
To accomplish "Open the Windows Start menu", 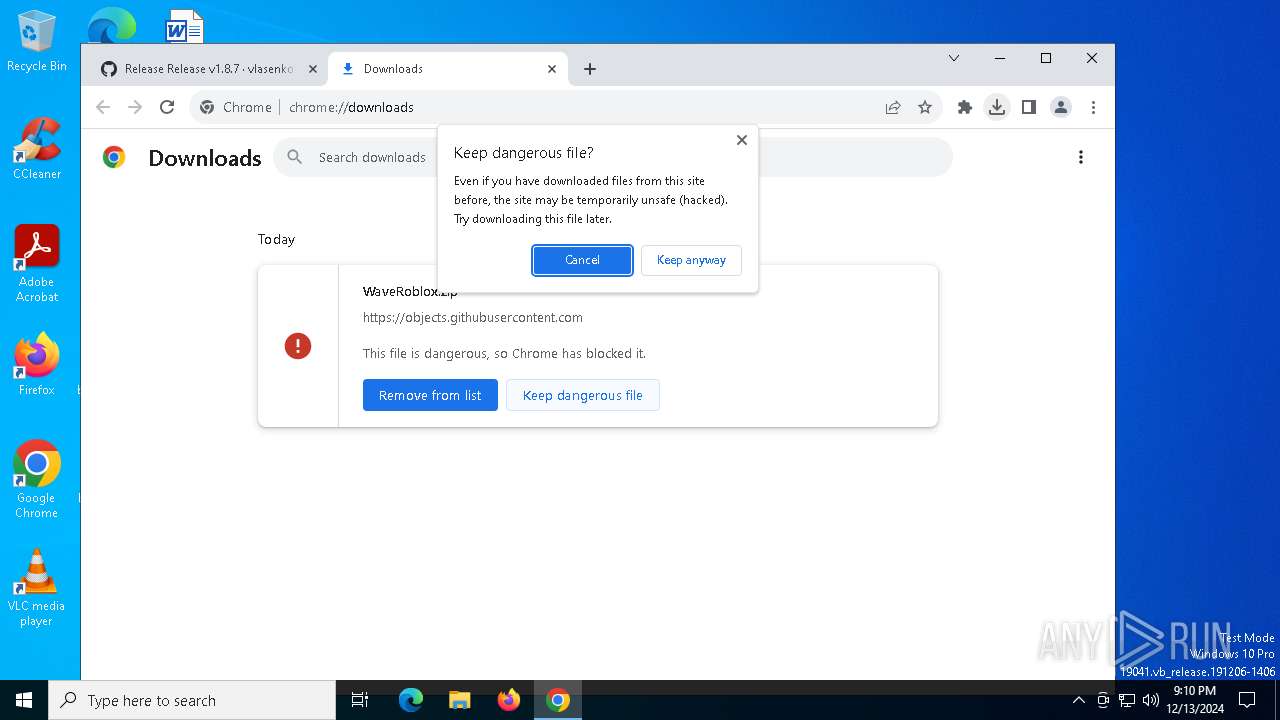I will pyautogui.click(x=24, y=700).
